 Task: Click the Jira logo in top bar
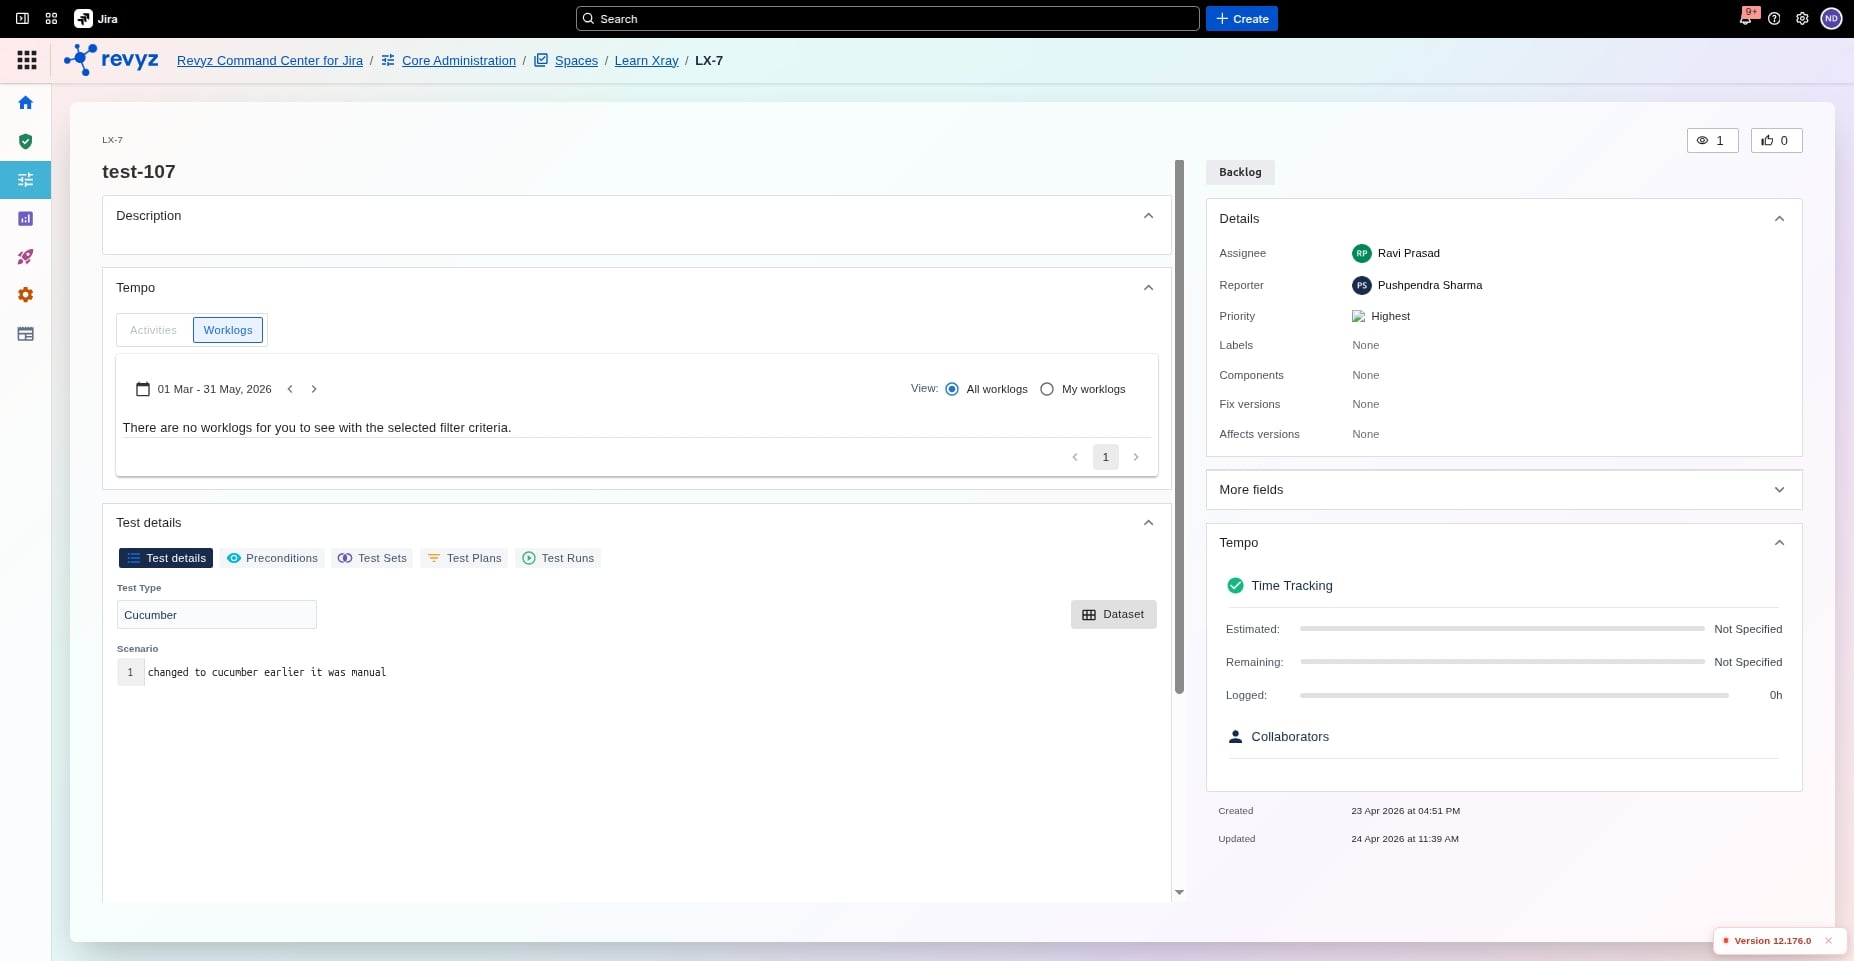pyautogui.click(x=96, y=18)
